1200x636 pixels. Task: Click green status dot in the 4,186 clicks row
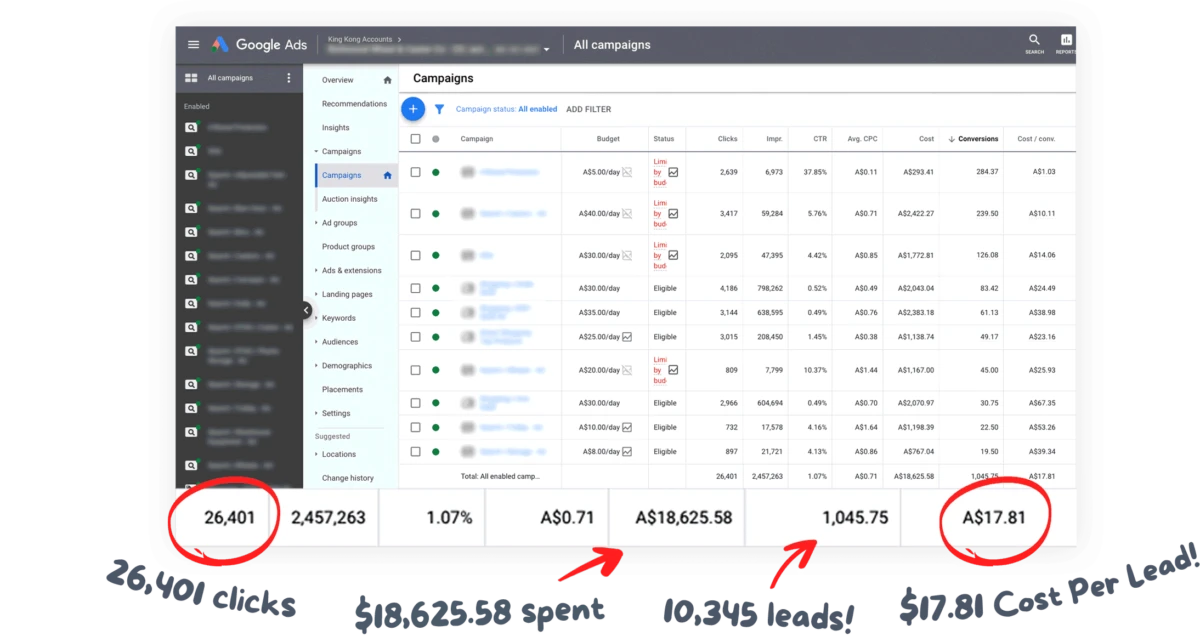coord(435,288)
